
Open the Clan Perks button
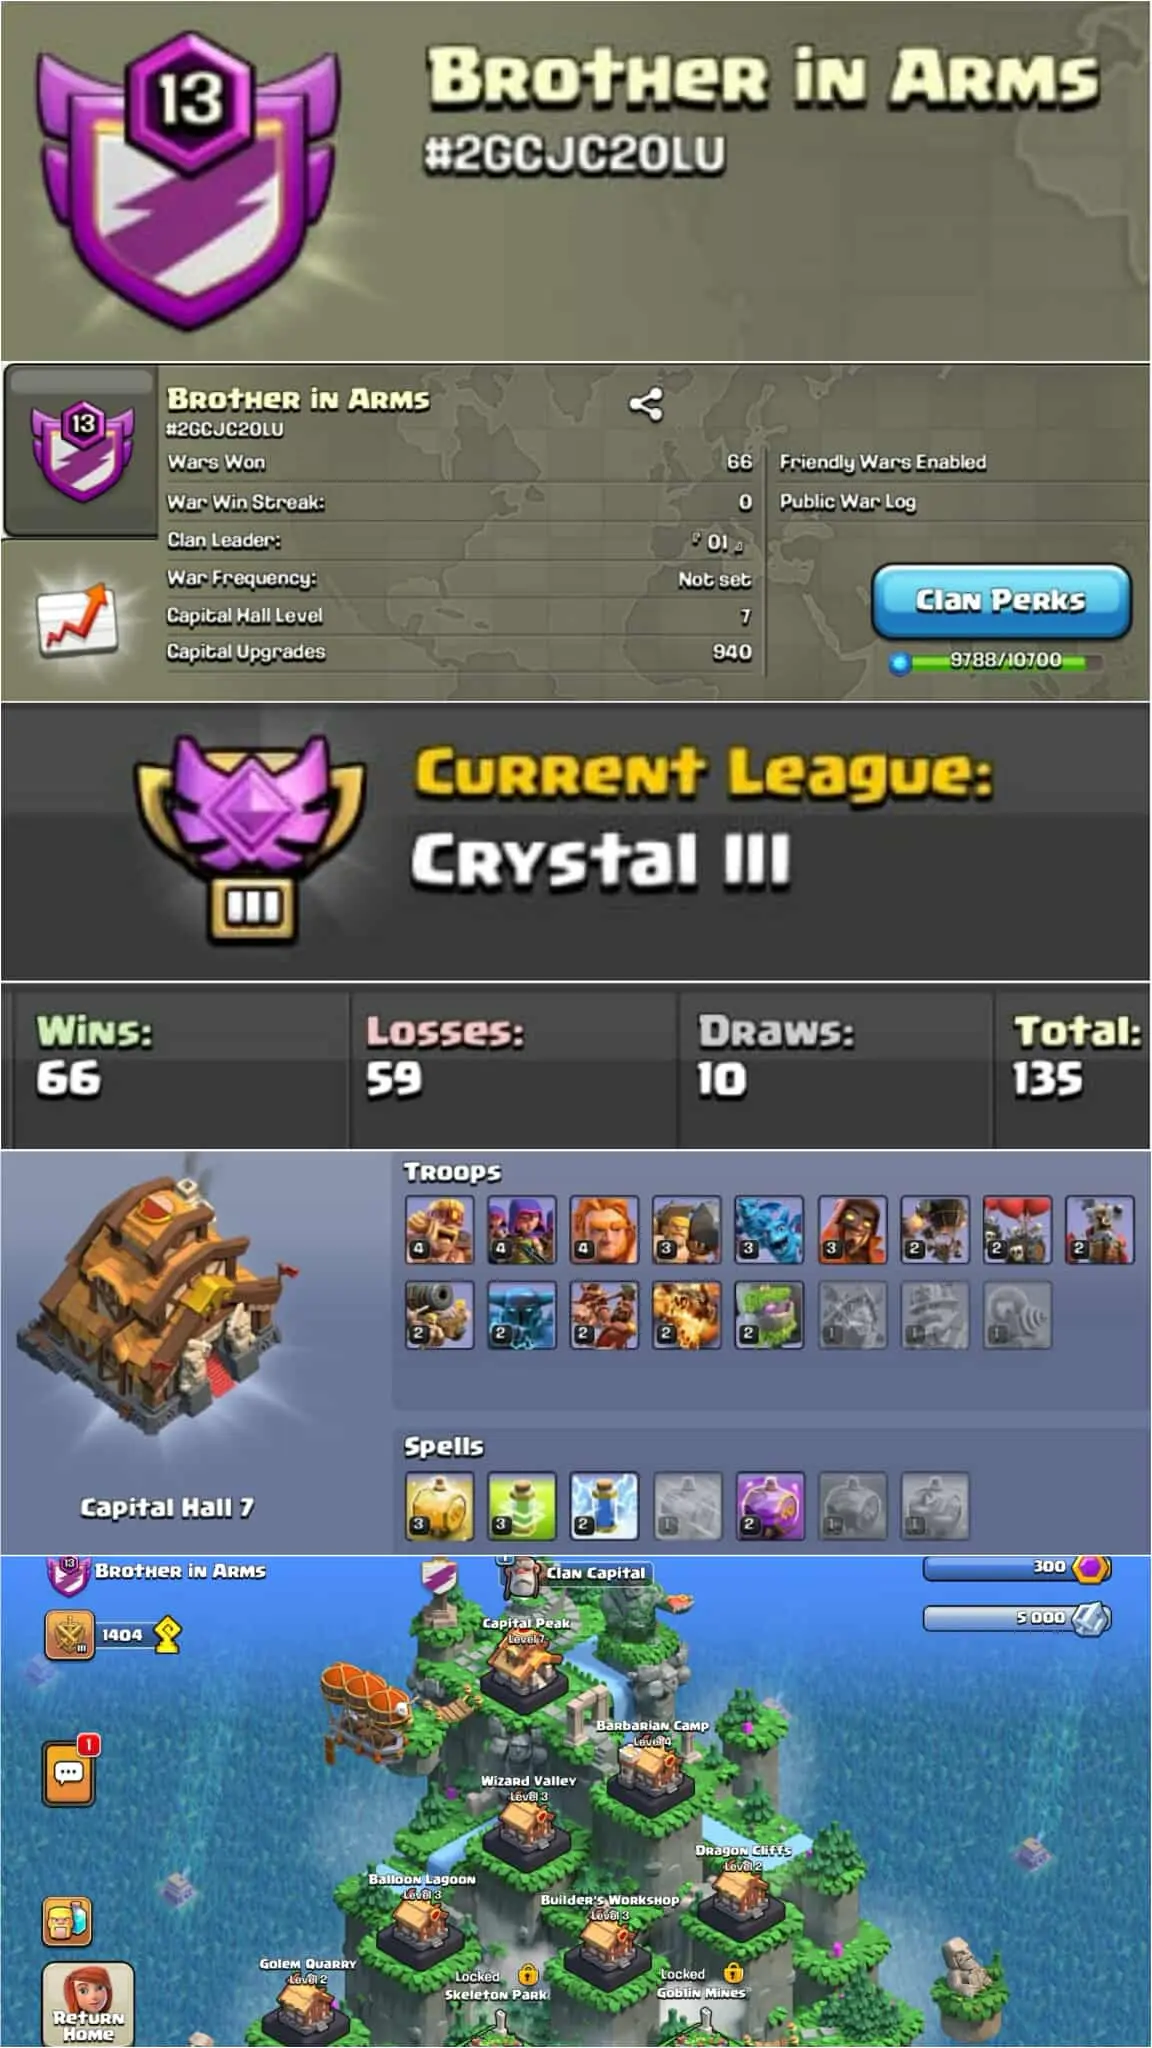click(1001, 601)
